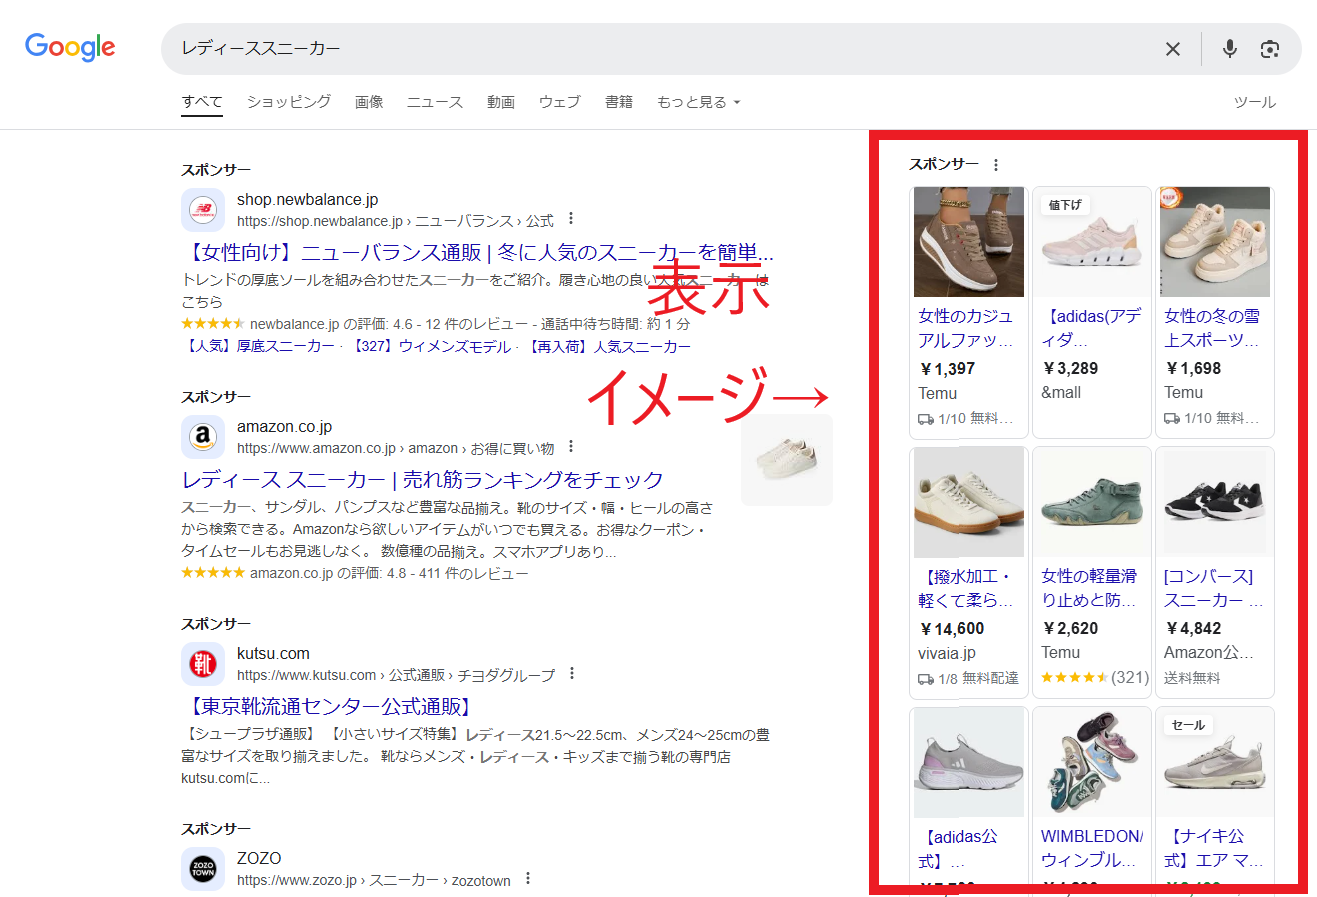This screenshot has height=897, width=1317.
Task: Click the Google logo
Action: tap(70, 47)
